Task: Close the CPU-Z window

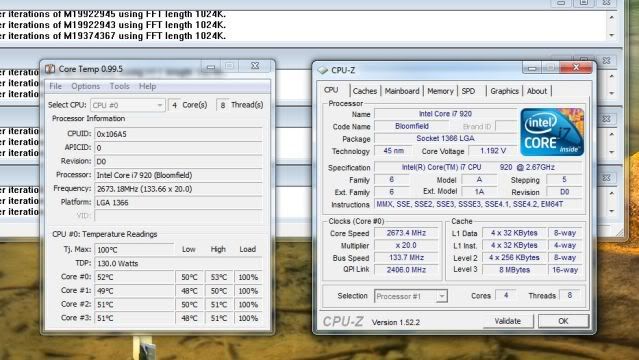Action: click(x=576, y=67)
